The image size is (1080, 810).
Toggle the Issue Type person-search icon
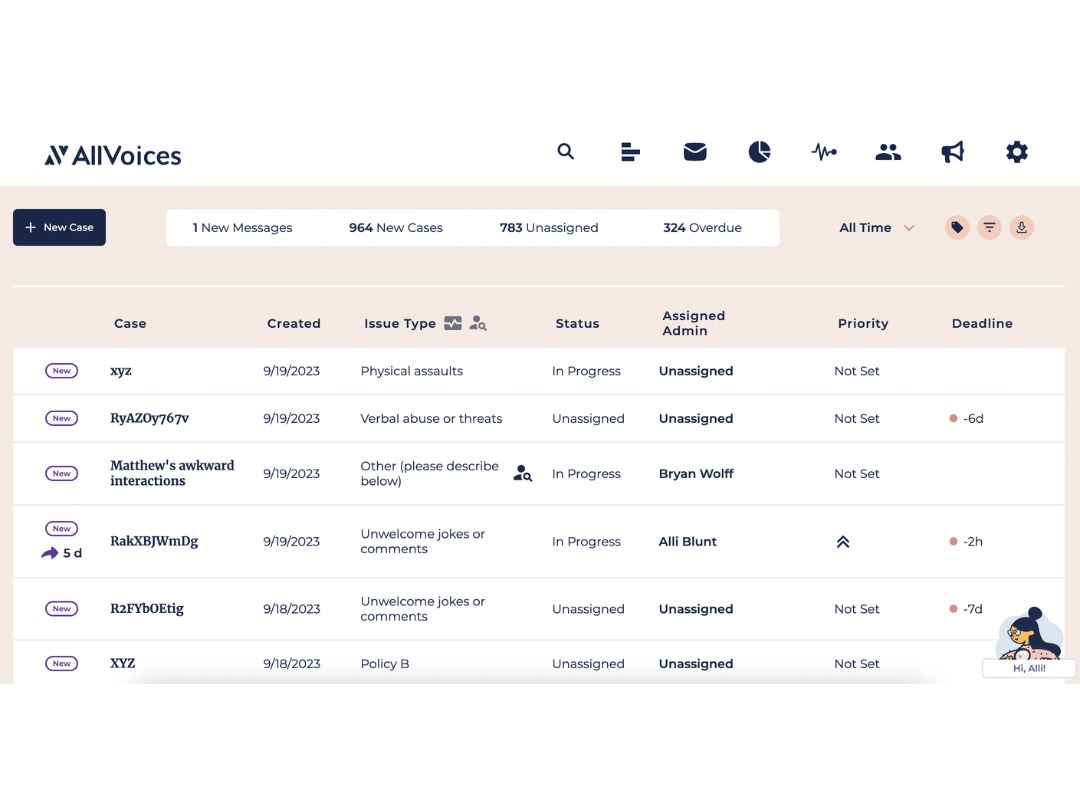478,323
